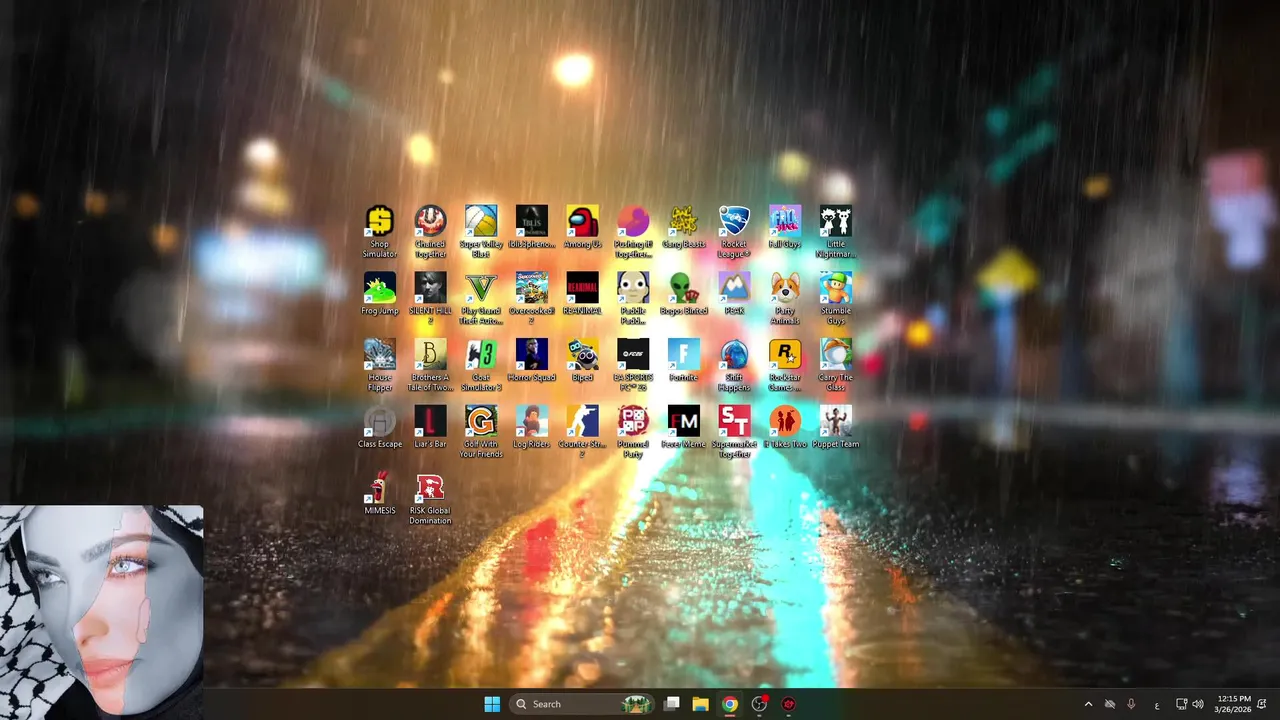Select the Super Volley Blast icon

tap(481, 221)
